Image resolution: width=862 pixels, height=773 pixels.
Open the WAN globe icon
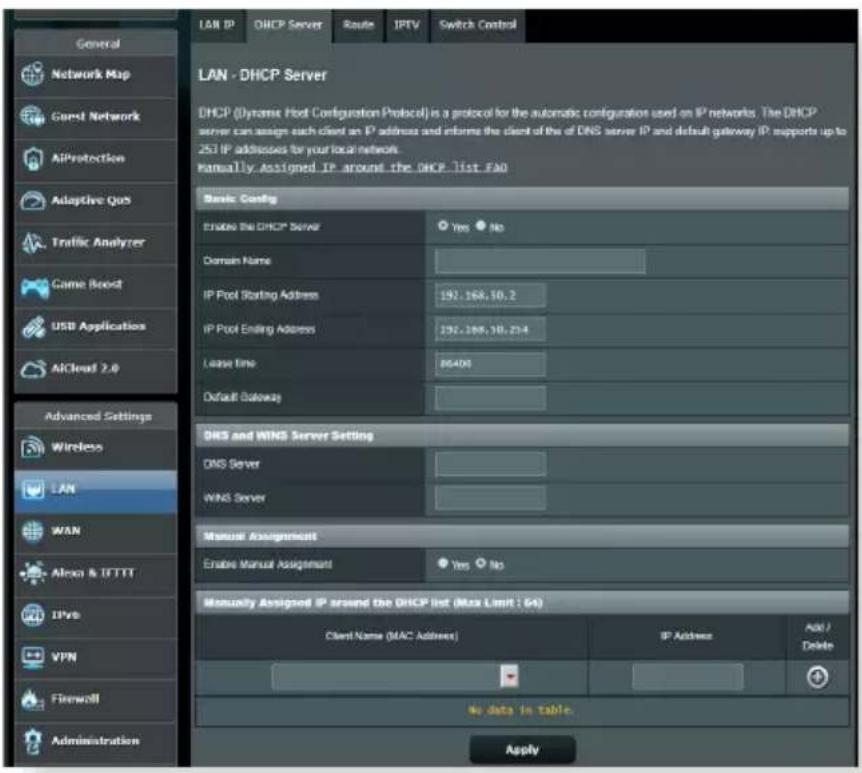pos(32,531)
